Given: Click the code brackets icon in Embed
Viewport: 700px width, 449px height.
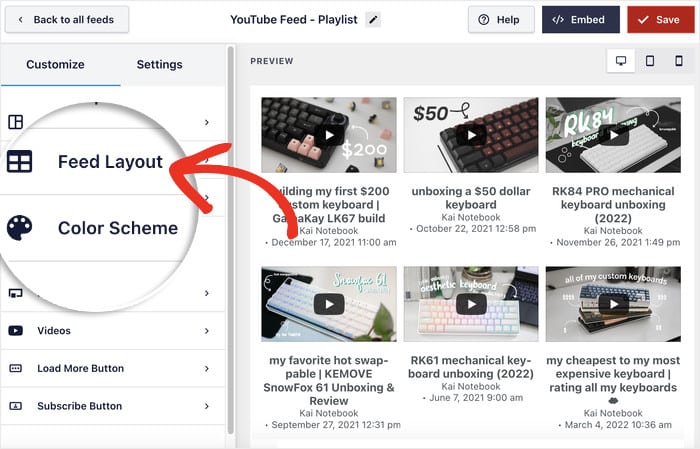Looking at the screenshot, I should 558,20.
